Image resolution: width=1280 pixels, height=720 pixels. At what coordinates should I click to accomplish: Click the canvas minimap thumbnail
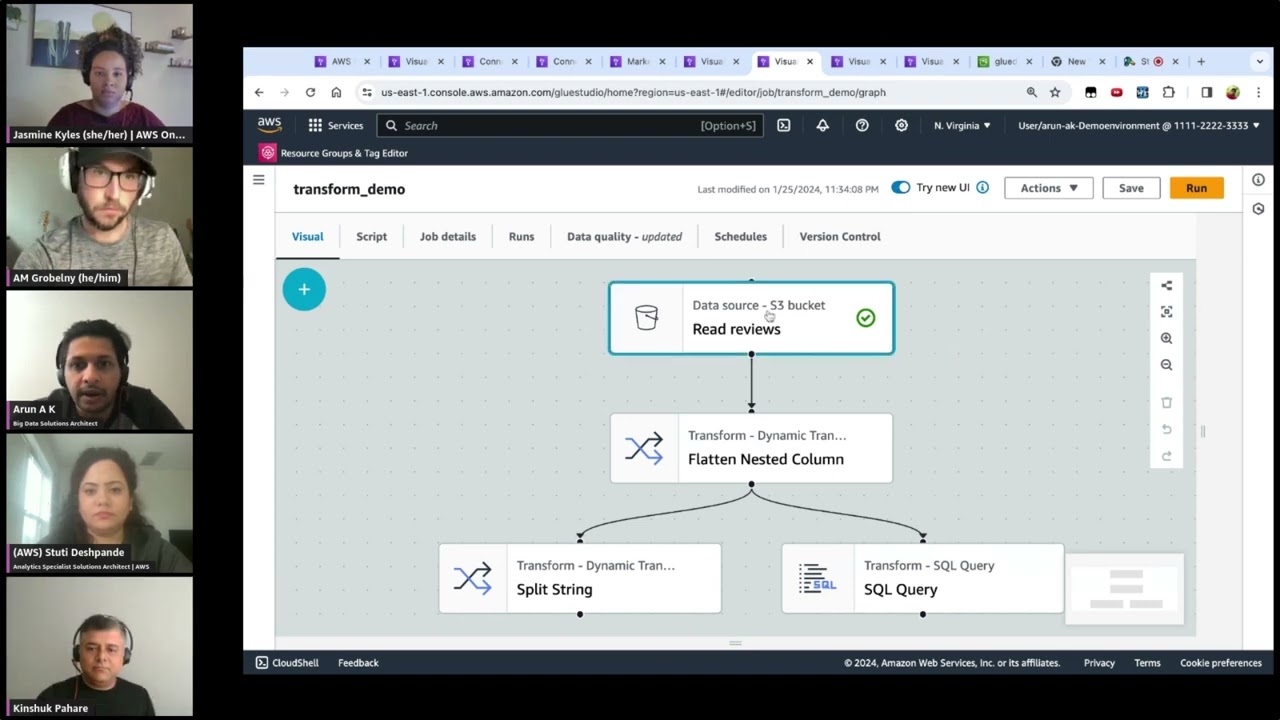[x=1125, y=589]
